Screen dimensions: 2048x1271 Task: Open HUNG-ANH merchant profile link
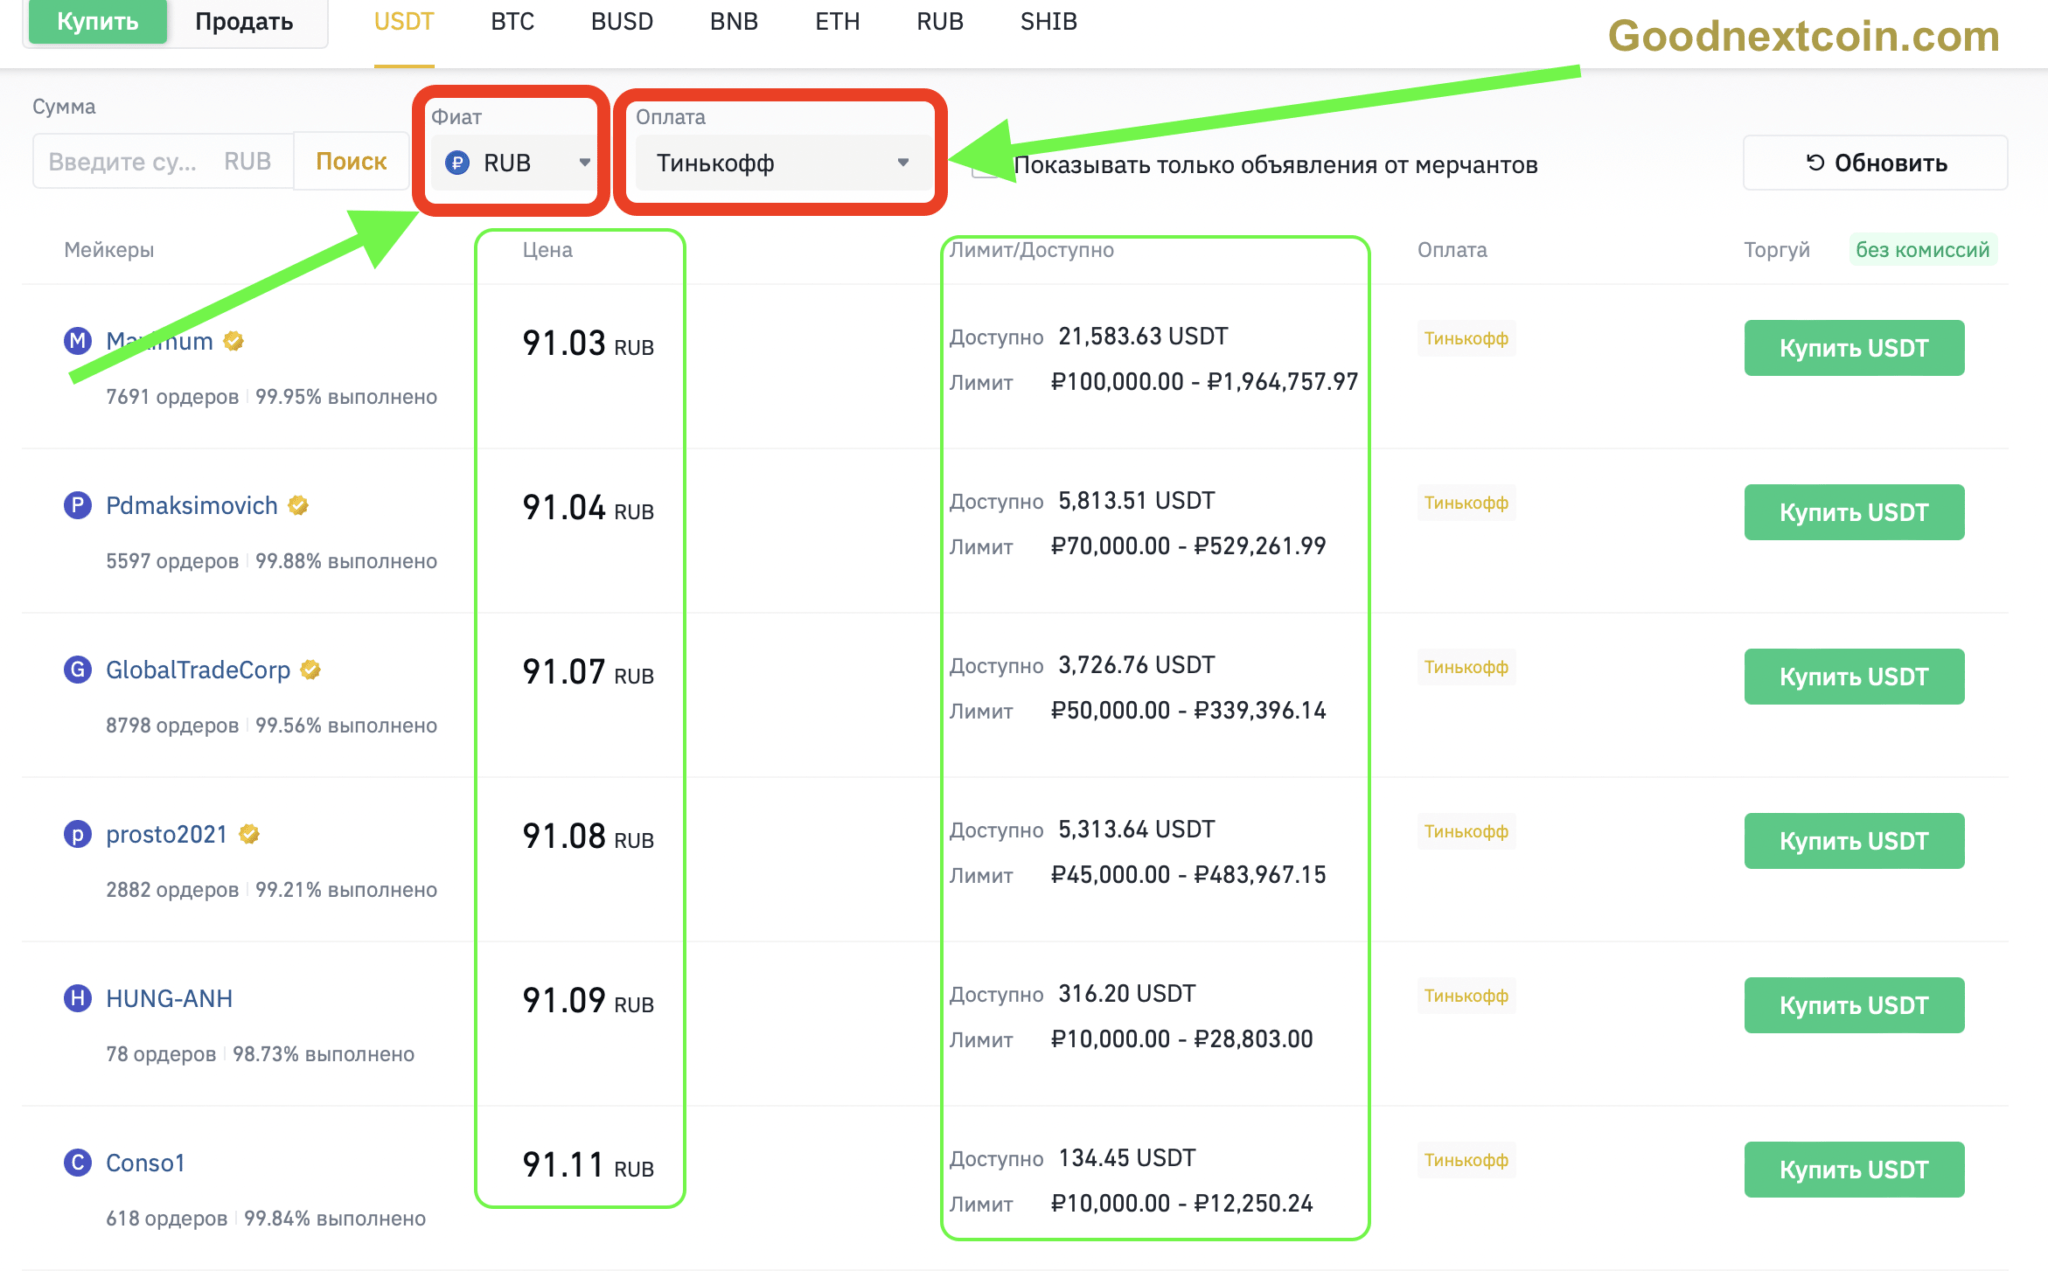[x=169, y=998]
